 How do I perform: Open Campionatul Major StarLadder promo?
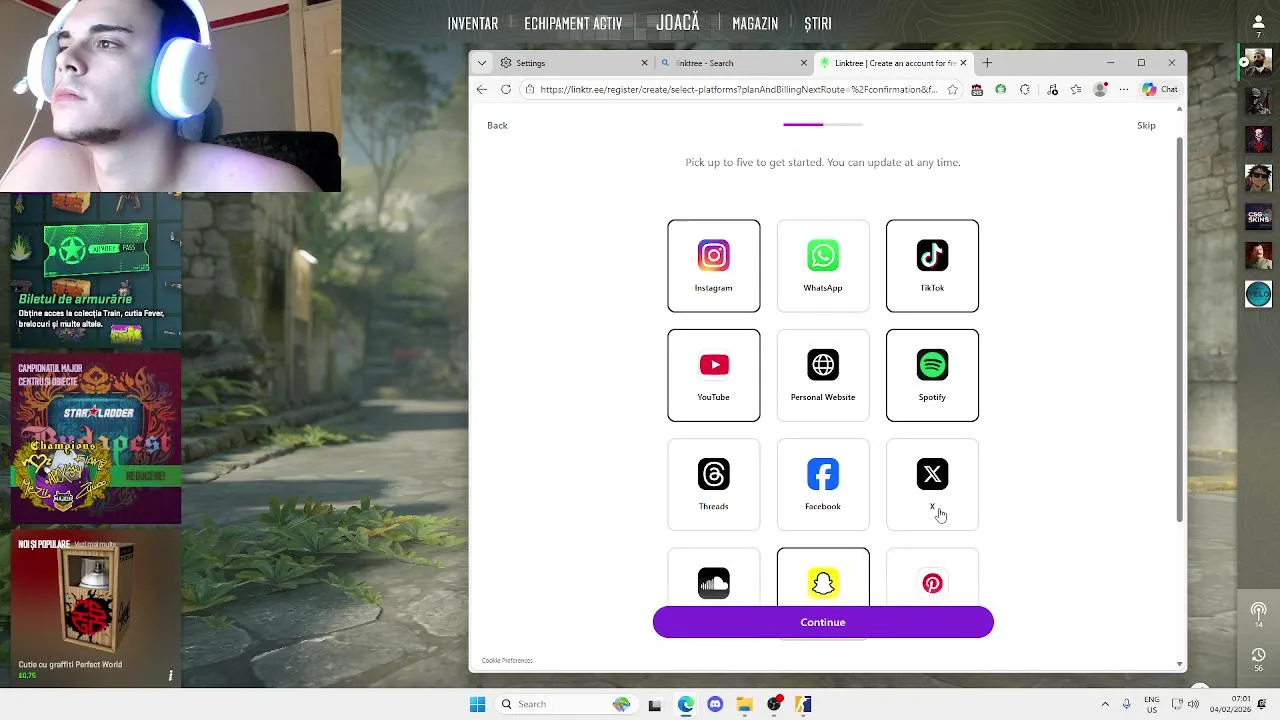point(96,440)
